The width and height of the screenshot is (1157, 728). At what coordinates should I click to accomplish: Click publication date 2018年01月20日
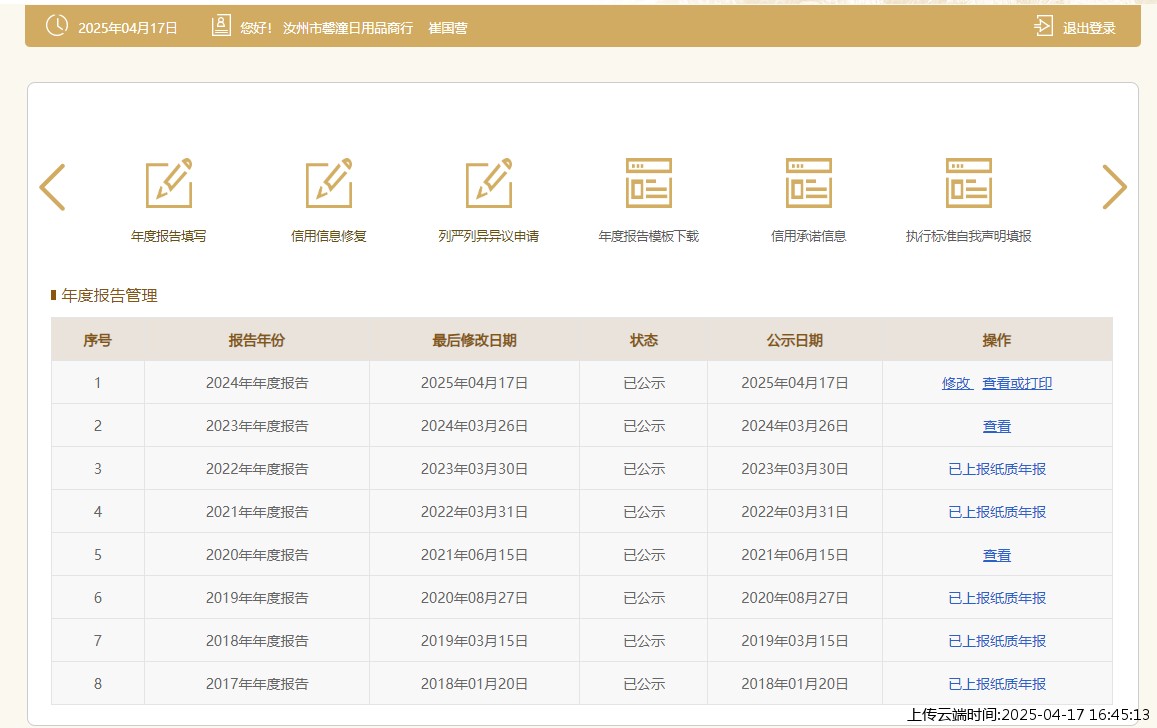[x=795, y=684]
